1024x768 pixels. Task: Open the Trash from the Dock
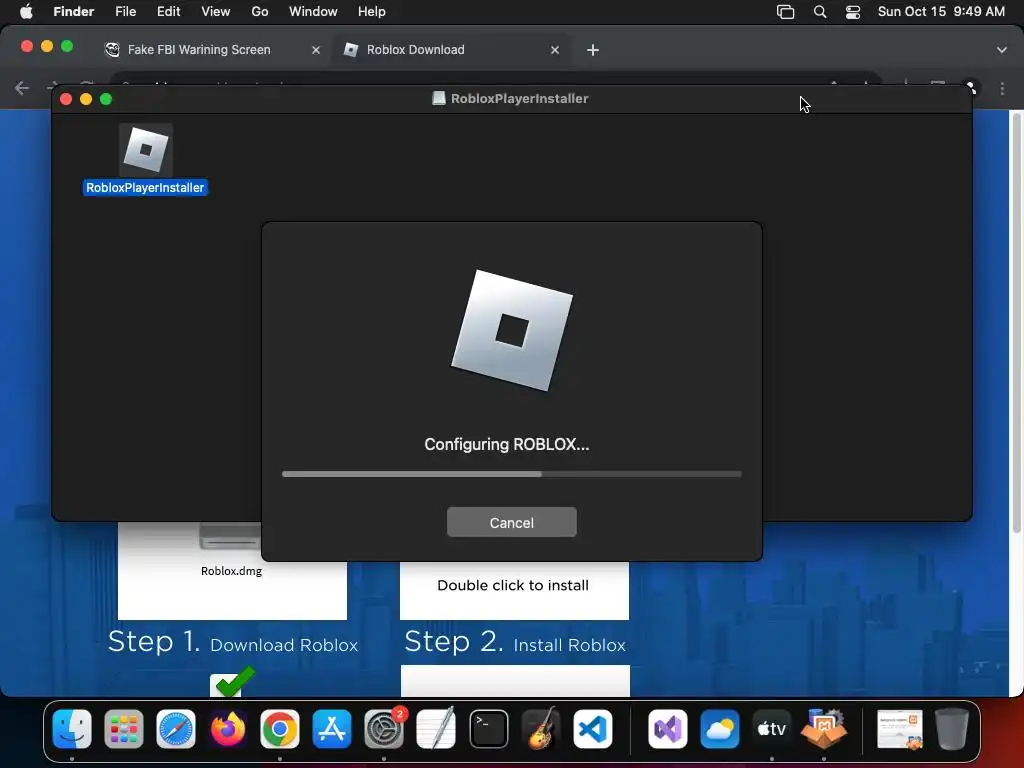tap(952, 729)
